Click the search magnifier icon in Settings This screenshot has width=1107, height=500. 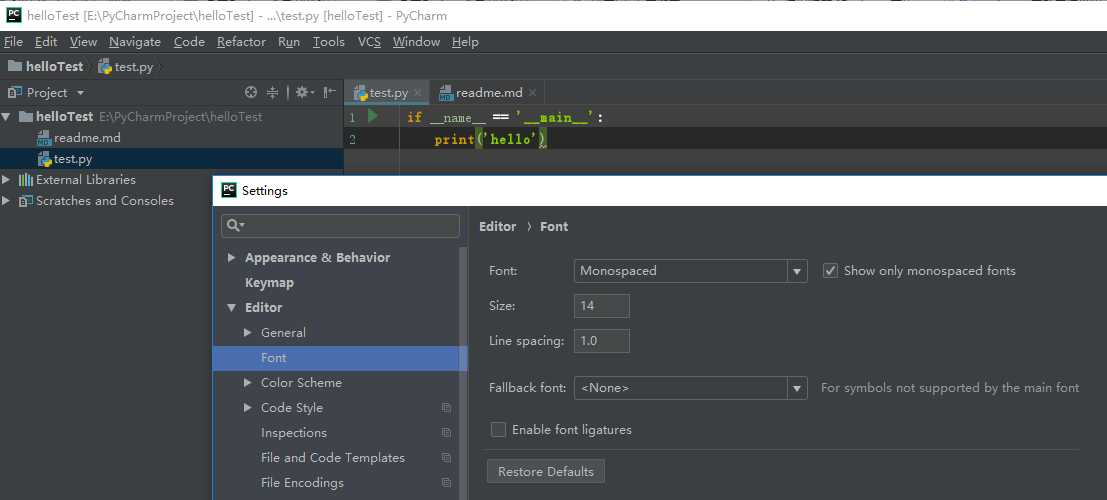236,225
